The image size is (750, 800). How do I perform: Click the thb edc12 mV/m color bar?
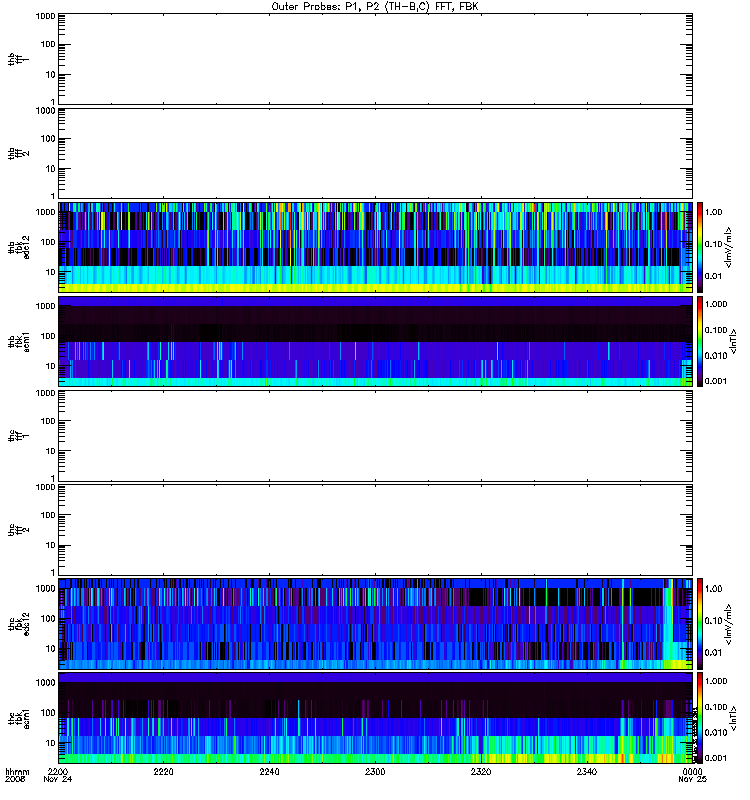coord(700,247)
